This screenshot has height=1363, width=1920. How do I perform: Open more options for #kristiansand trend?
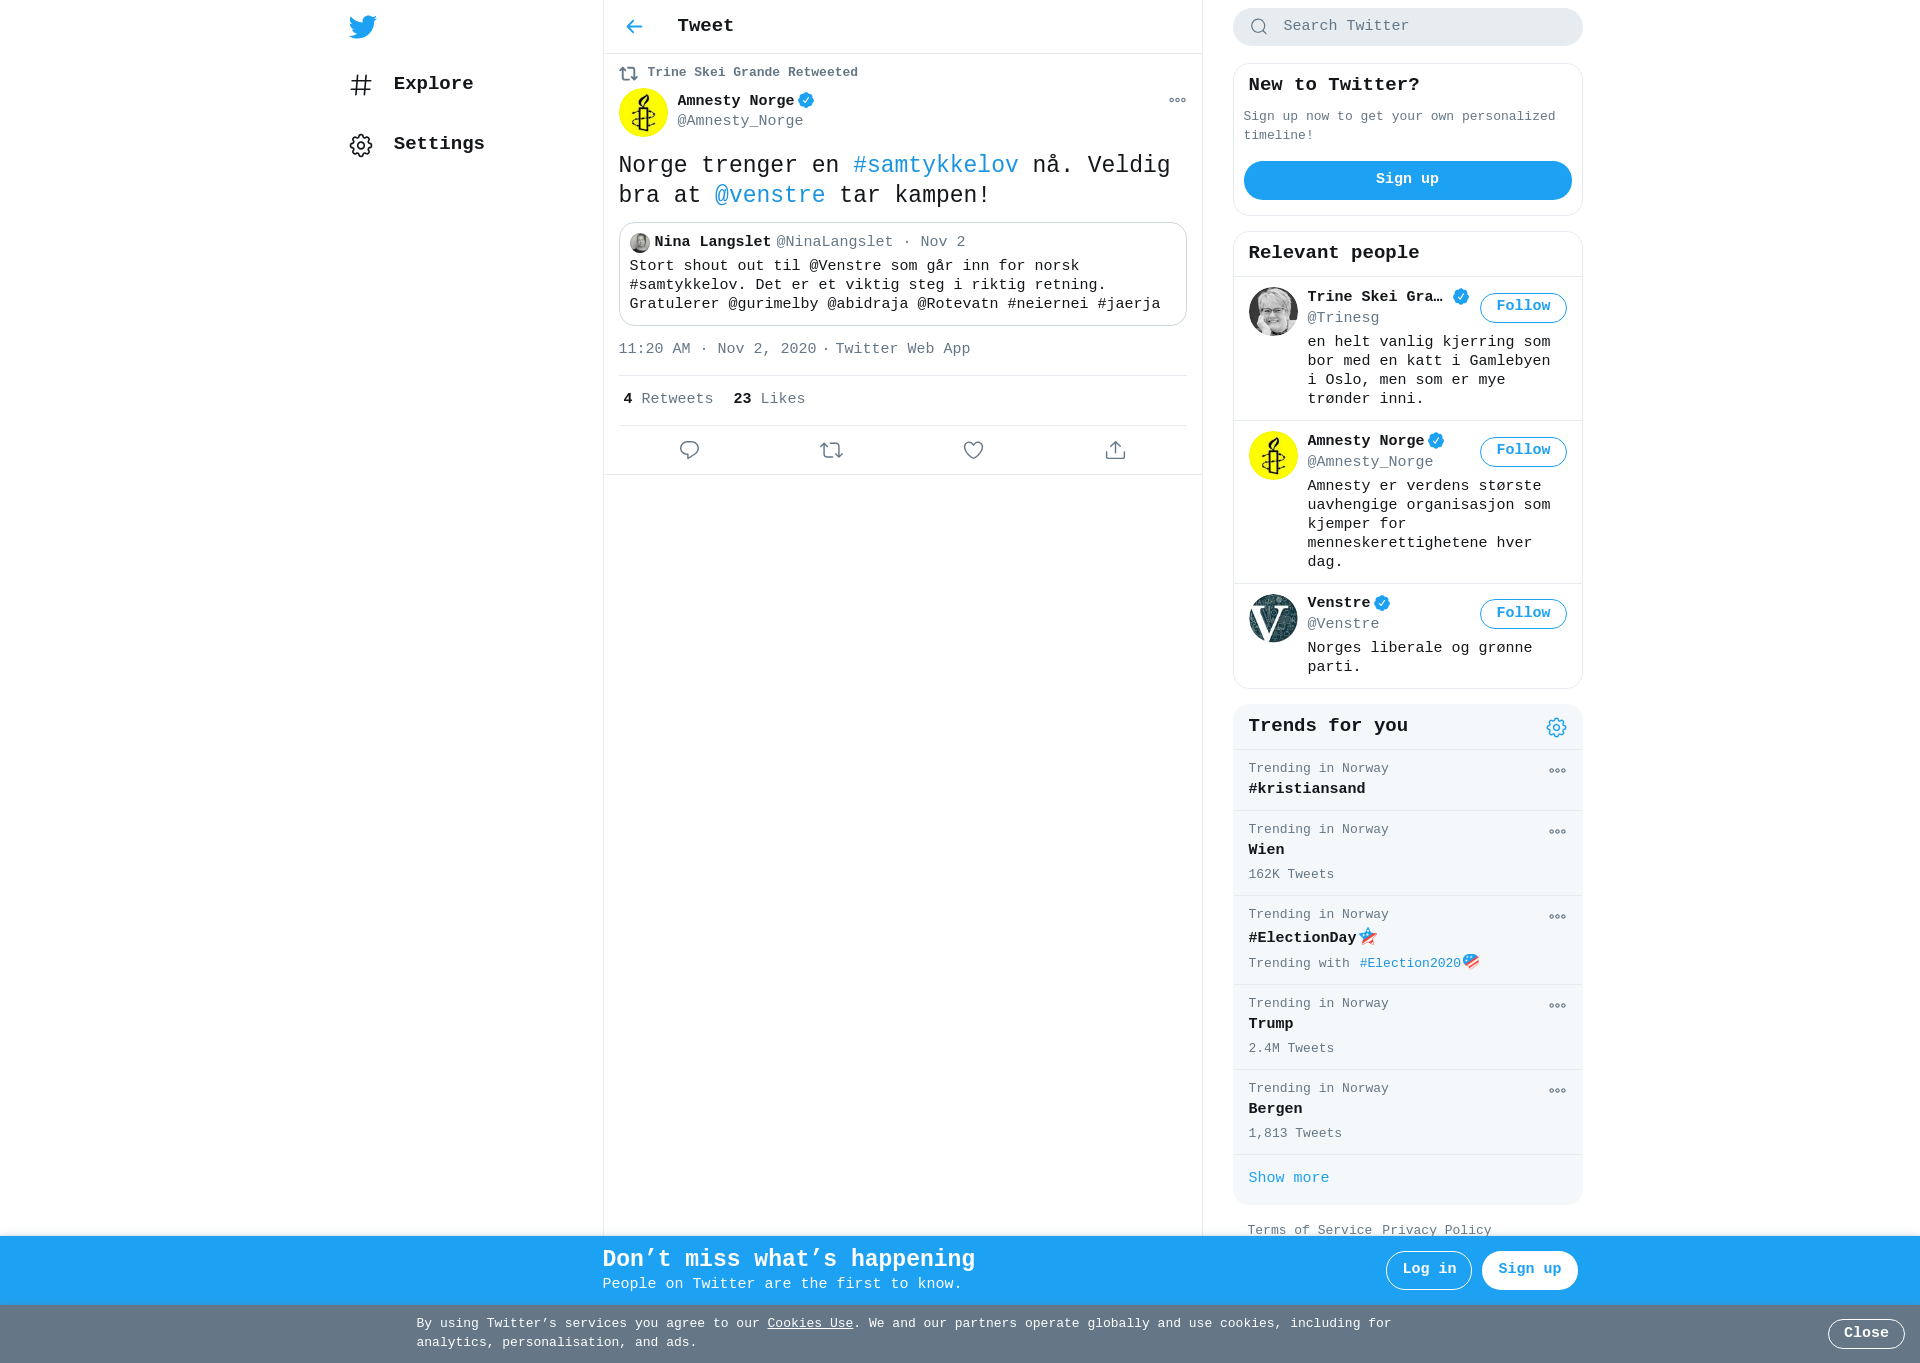pos(1557,771)
